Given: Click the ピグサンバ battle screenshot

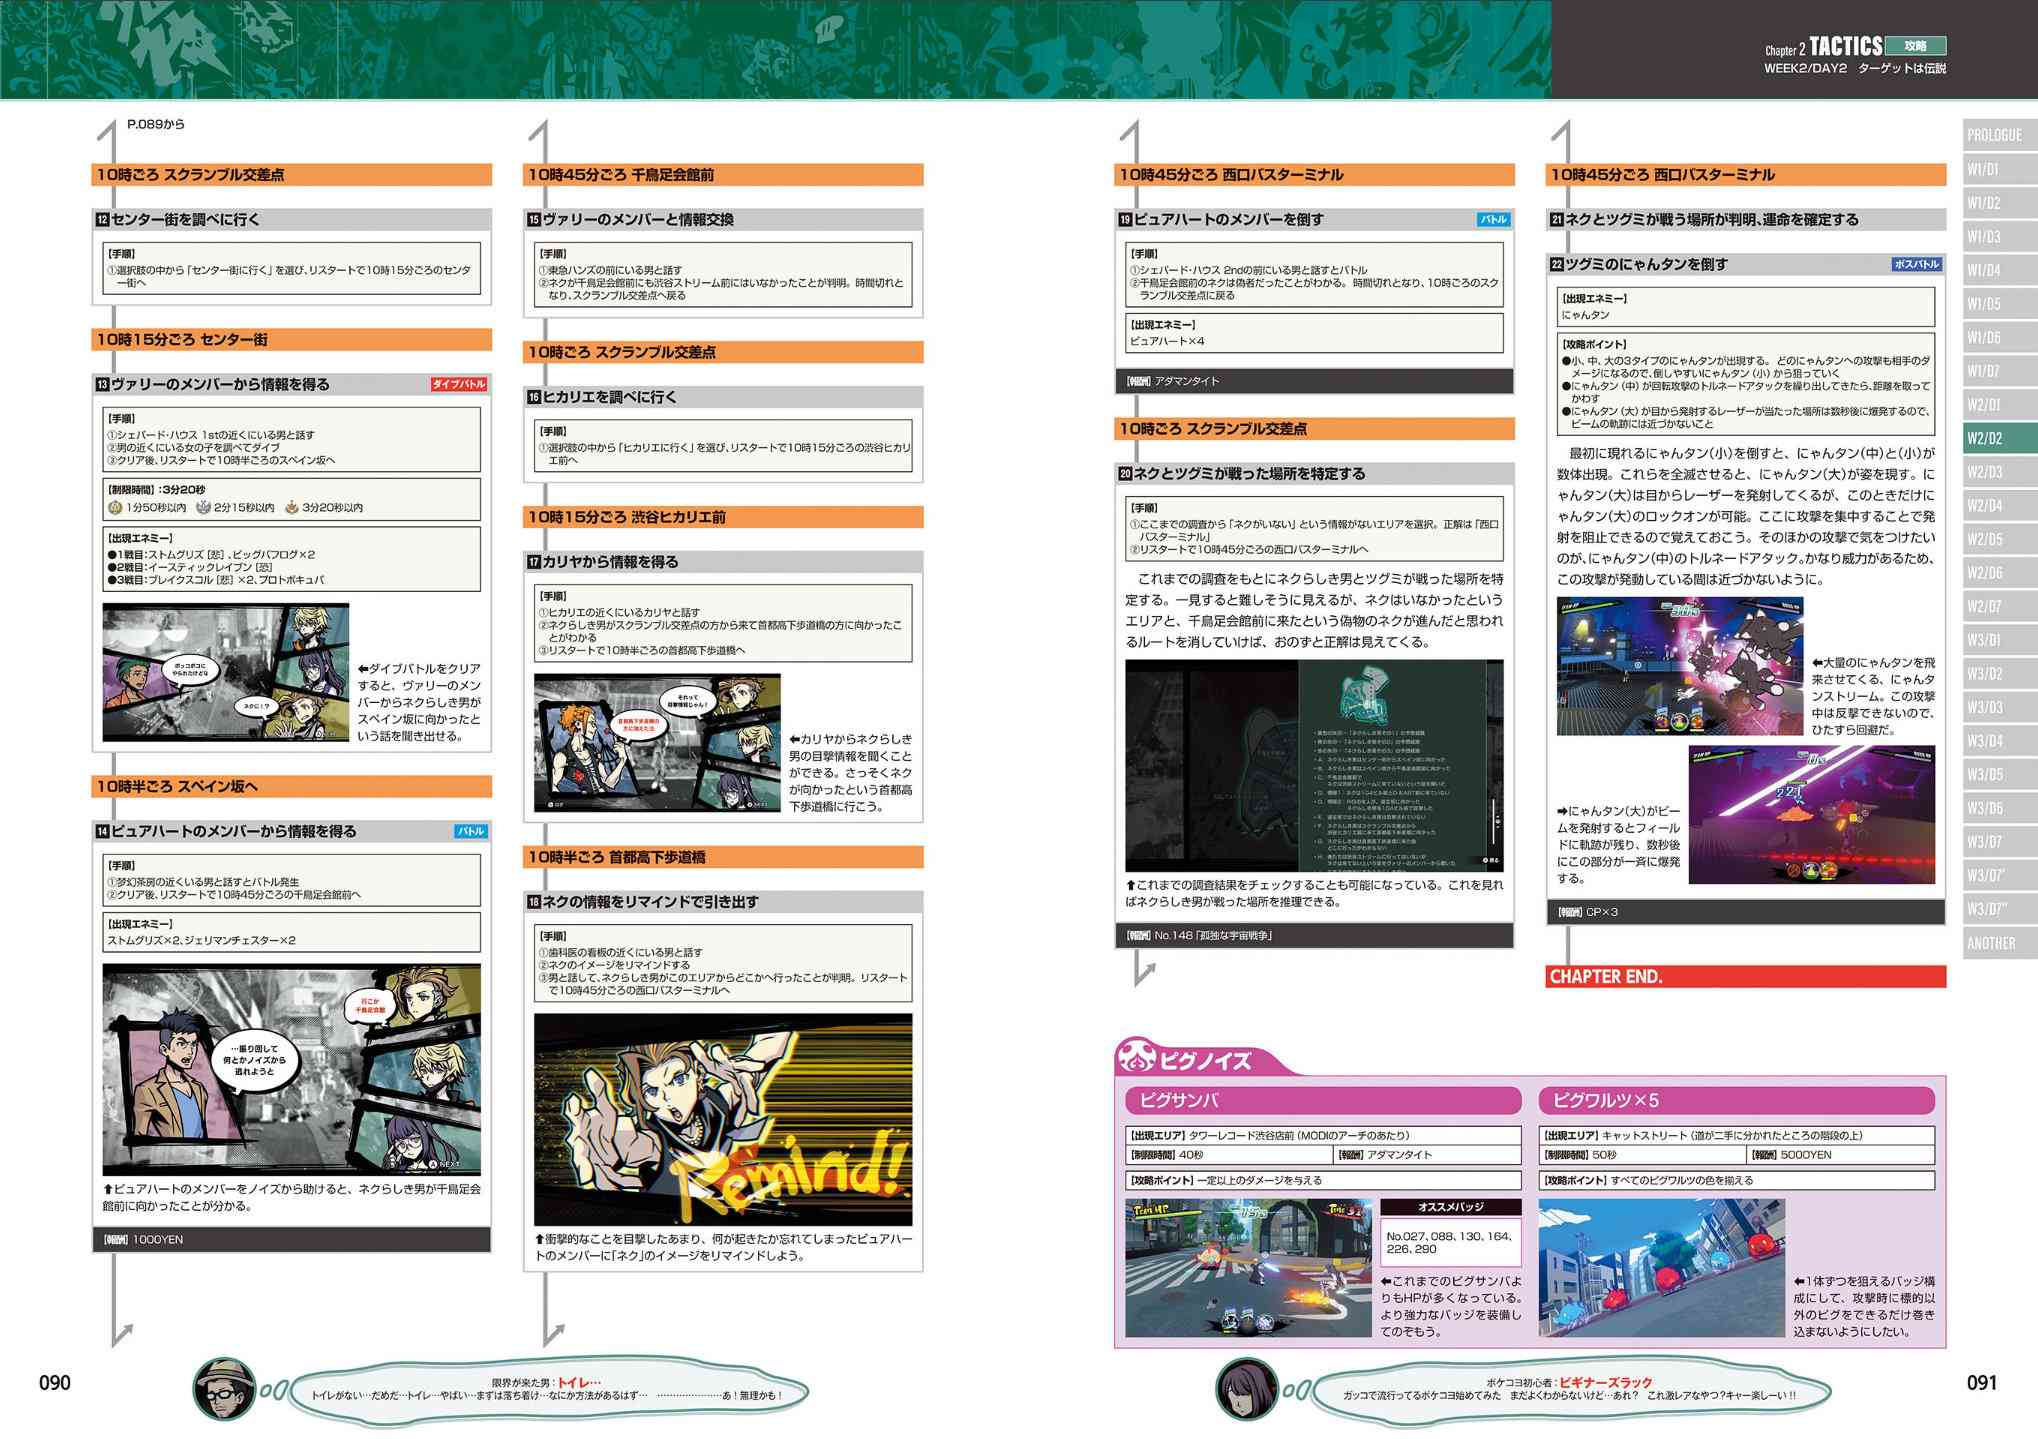Looking at the screenshot, I should click(x=1247, y=1268).
